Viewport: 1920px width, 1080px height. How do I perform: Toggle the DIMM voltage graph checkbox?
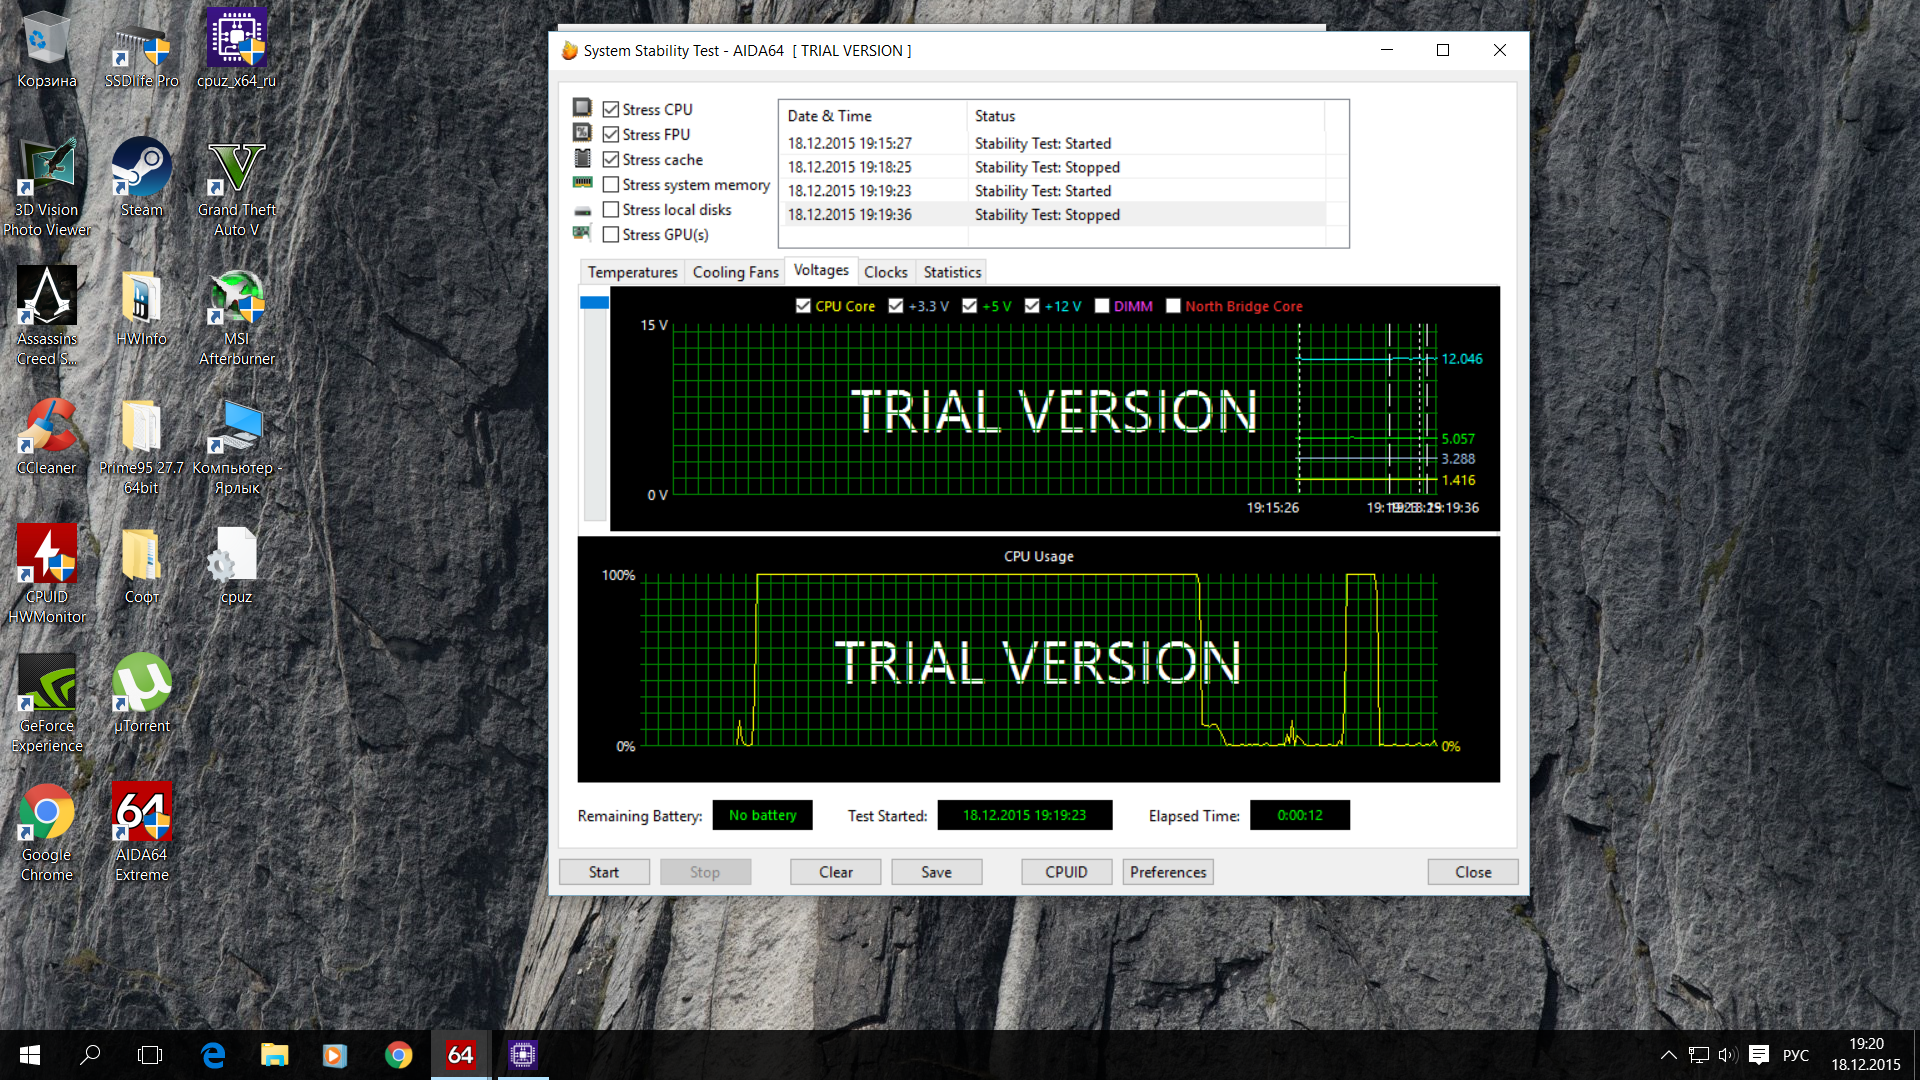(1102, 306)
